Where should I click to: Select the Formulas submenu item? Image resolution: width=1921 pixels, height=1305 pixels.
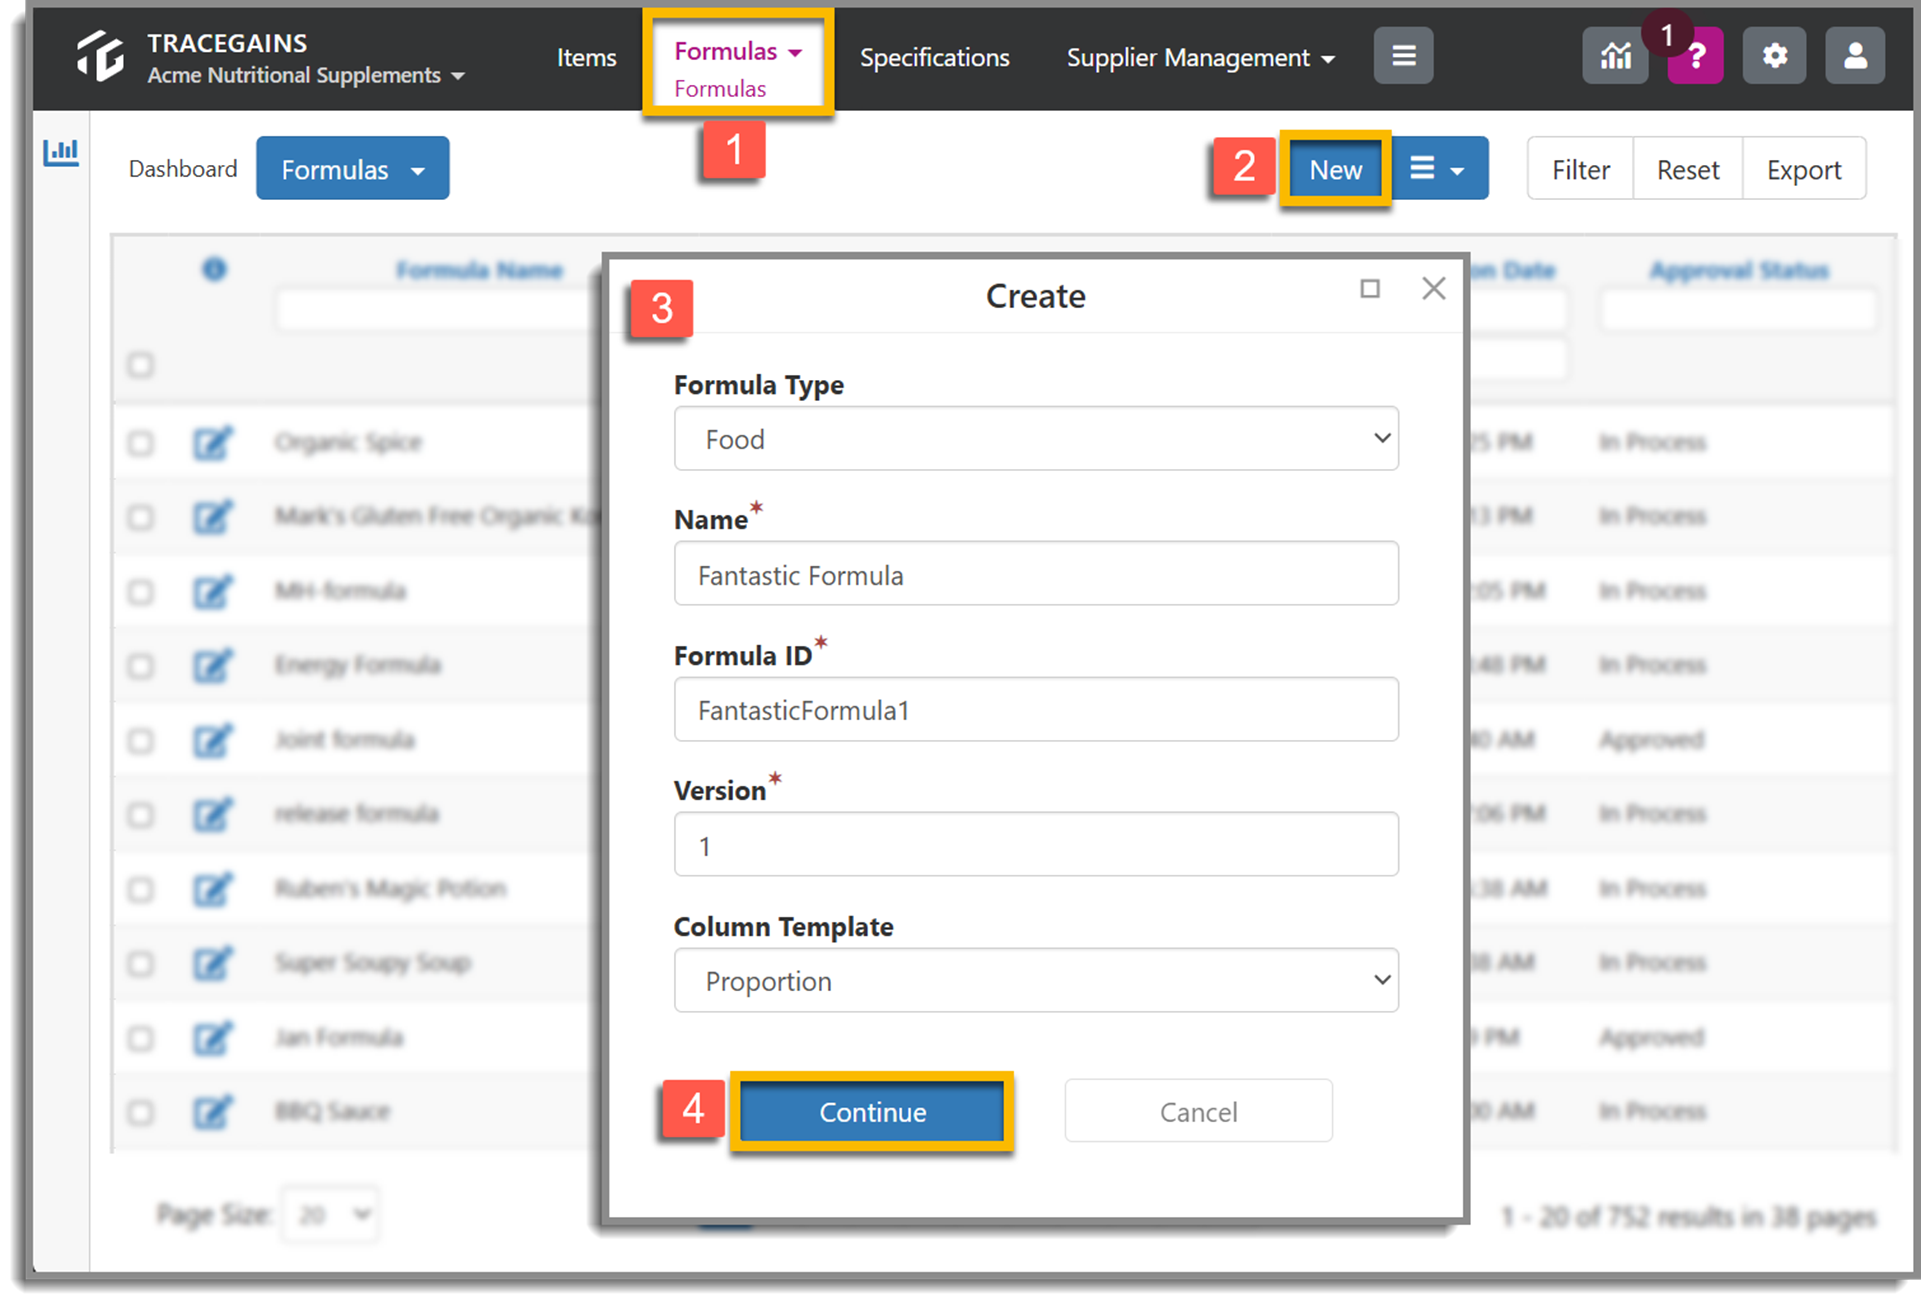(x=720, y=89)
